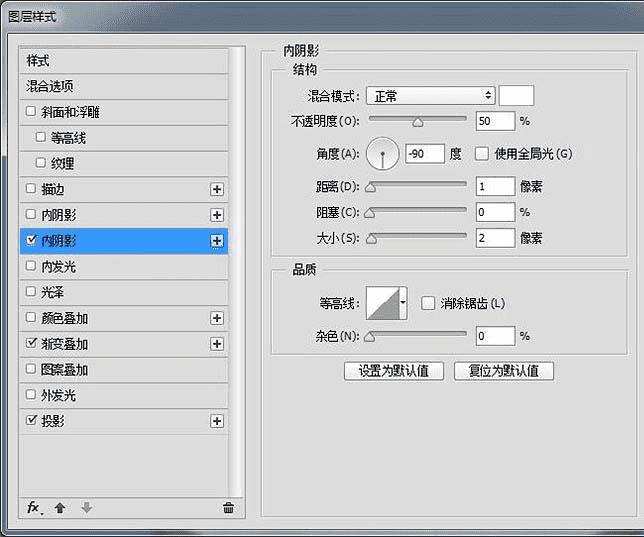Click plus icon on highlighted 内阴影 row
This screenshot has height=537, width=644.
tap(217, 241)
